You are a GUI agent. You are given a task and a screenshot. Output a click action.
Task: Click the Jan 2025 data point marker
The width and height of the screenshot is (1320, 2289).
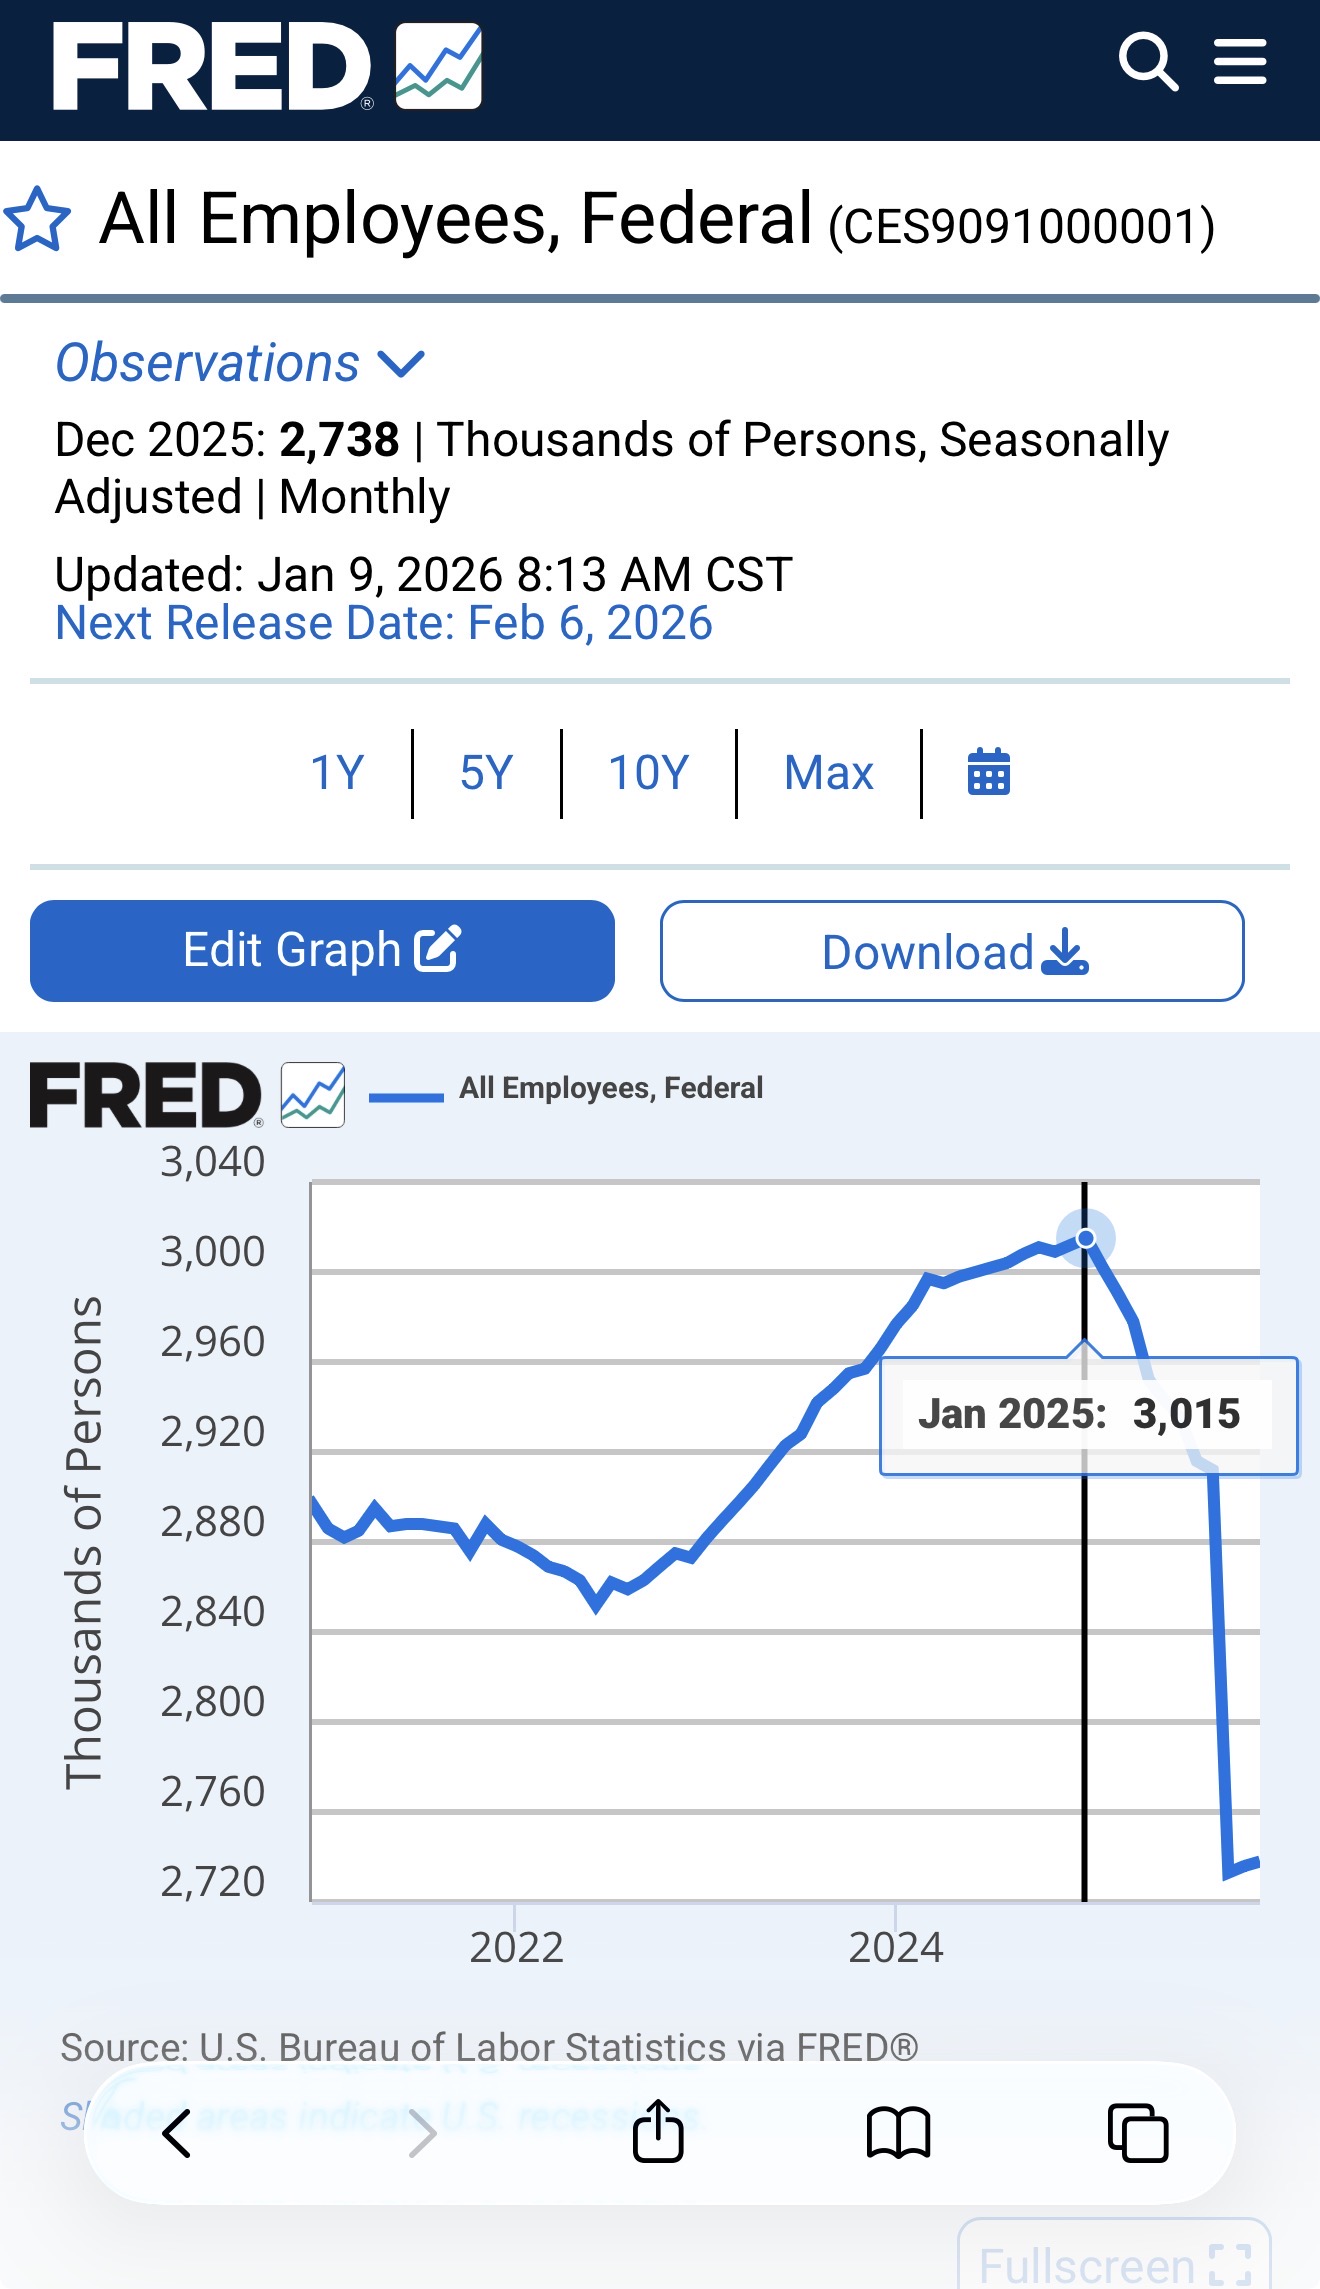1085,1239
